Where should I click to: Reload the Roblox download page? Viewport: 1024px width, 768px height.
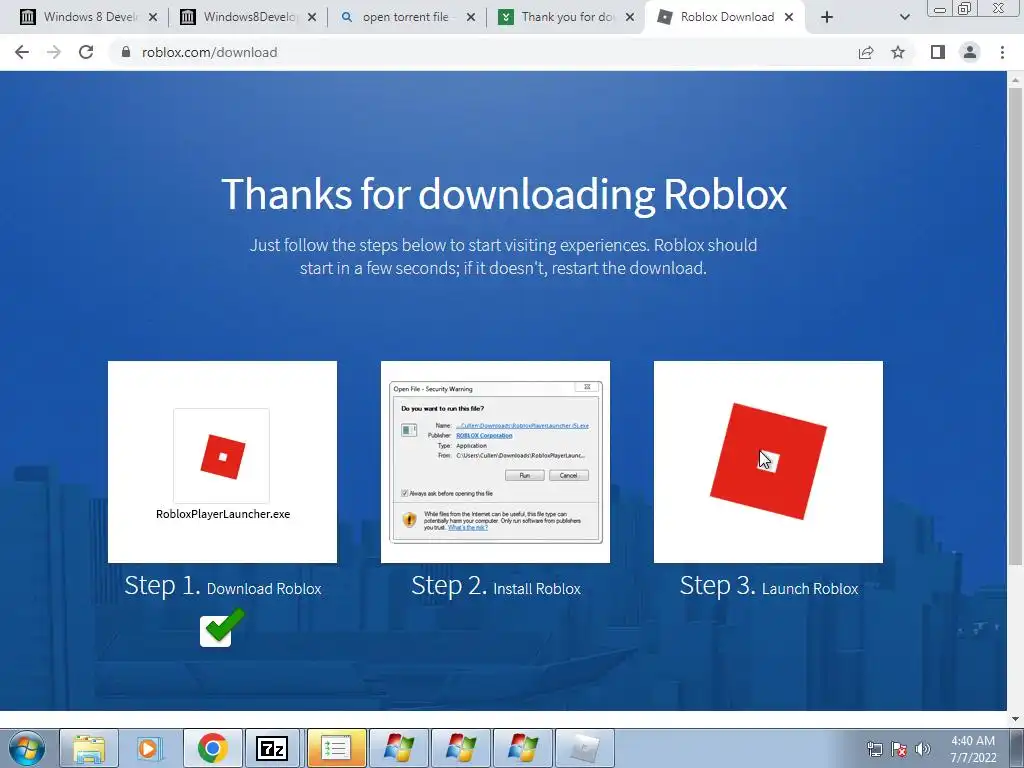click(x=86, y=52)
